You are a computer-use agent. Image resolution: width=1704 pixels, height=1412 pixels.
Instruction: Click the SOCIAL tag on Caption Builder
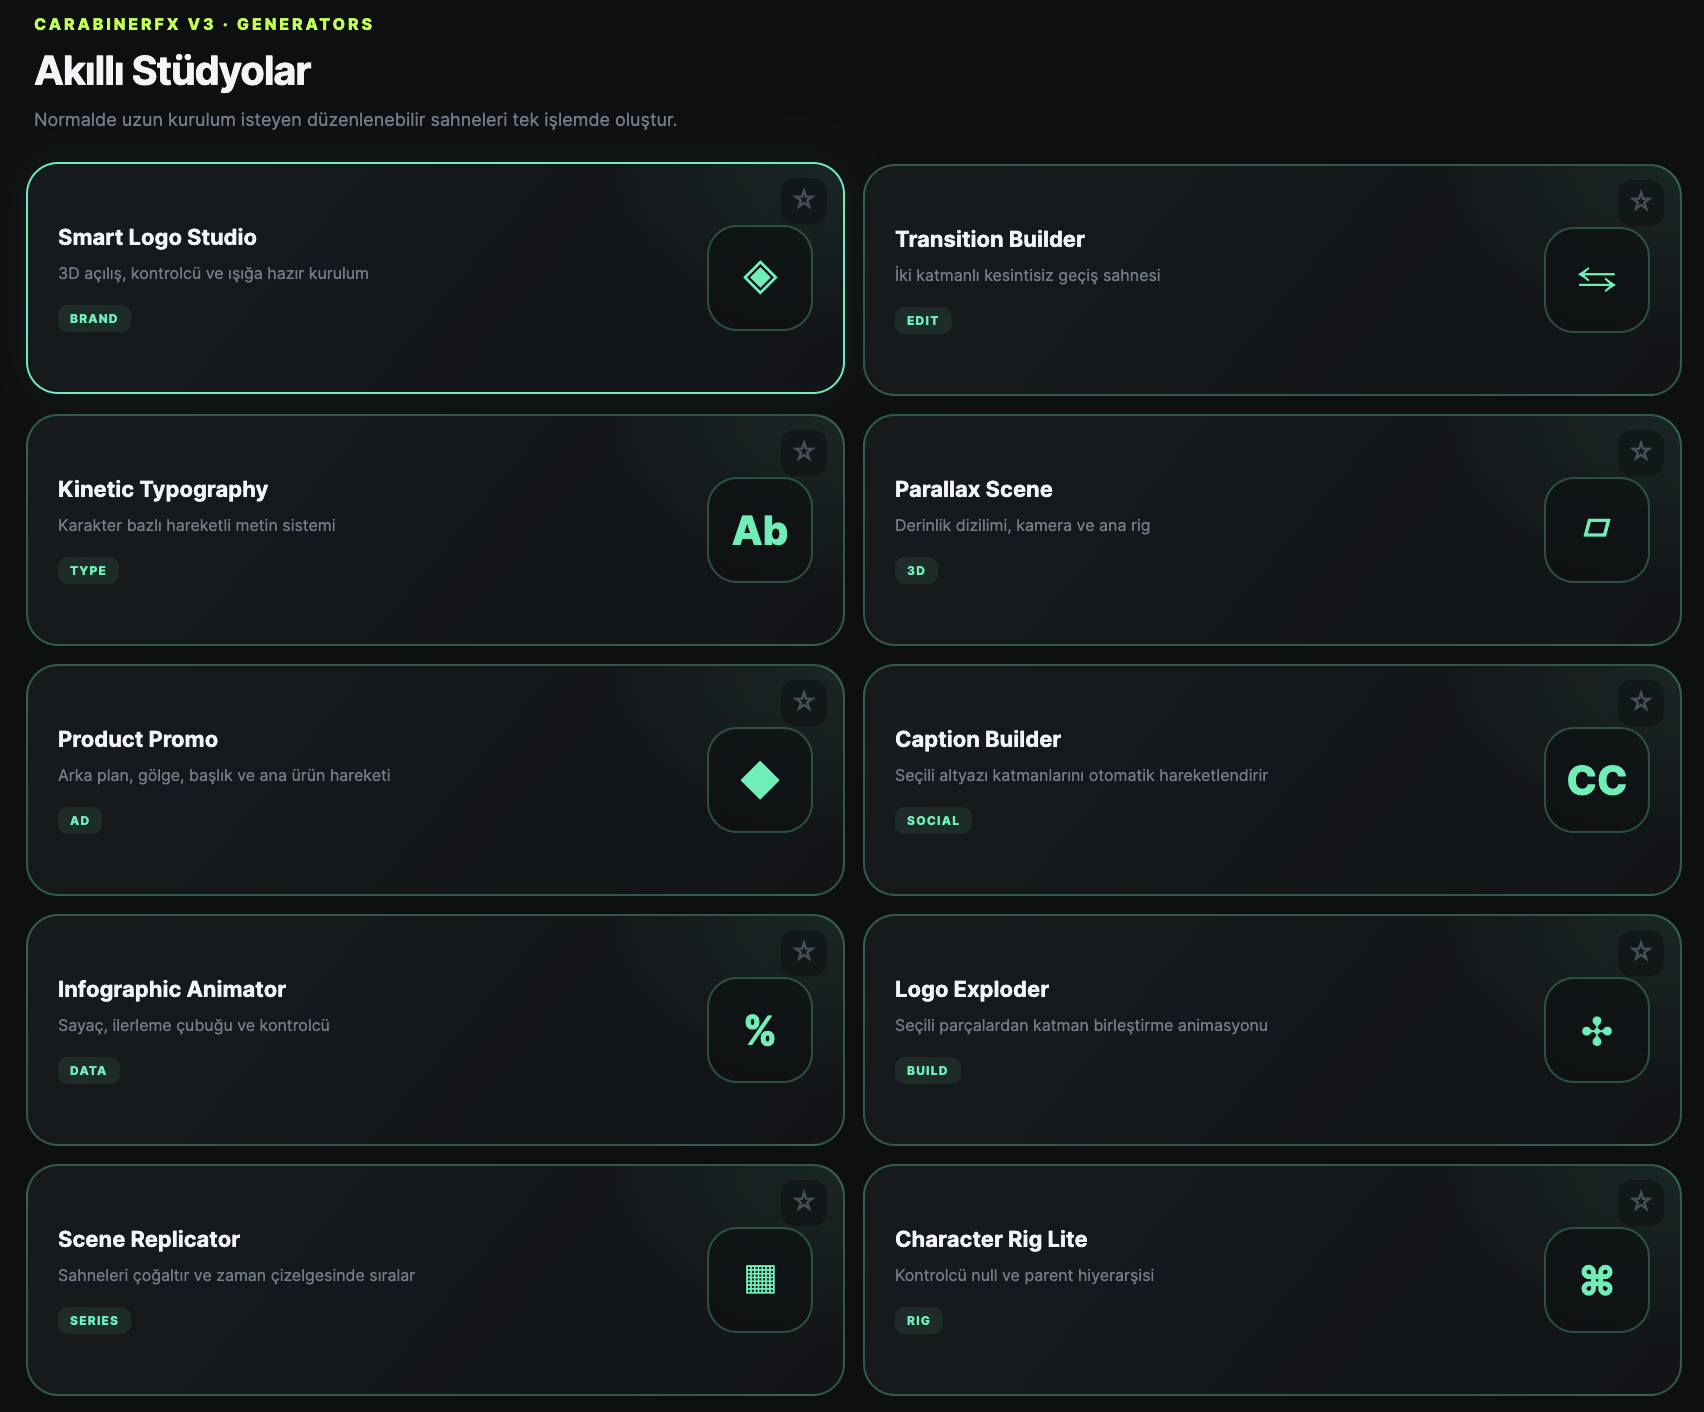point(933,820)
